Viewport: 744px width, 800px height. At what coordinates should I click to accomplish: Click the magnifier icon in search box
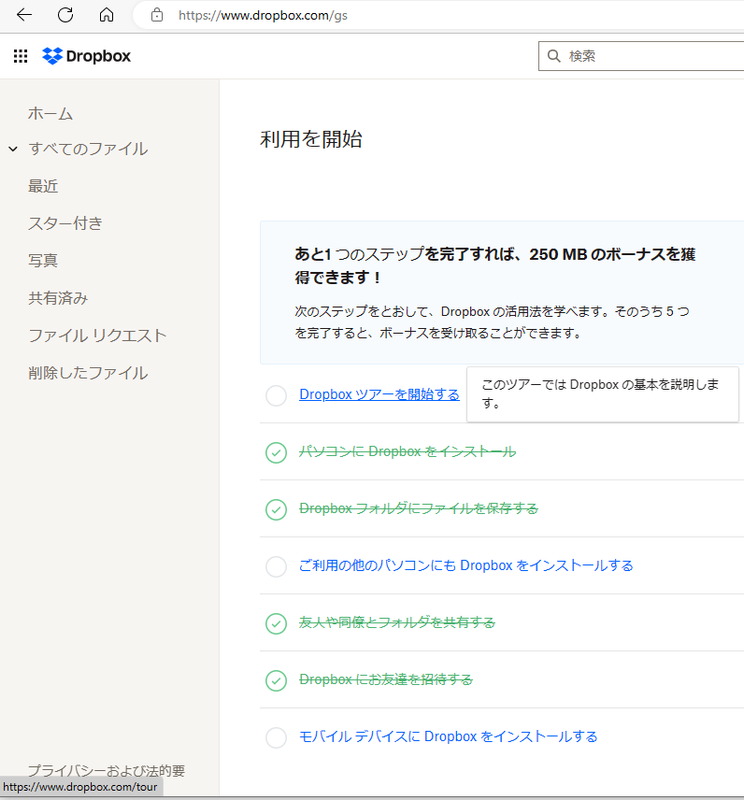(553, 56)
